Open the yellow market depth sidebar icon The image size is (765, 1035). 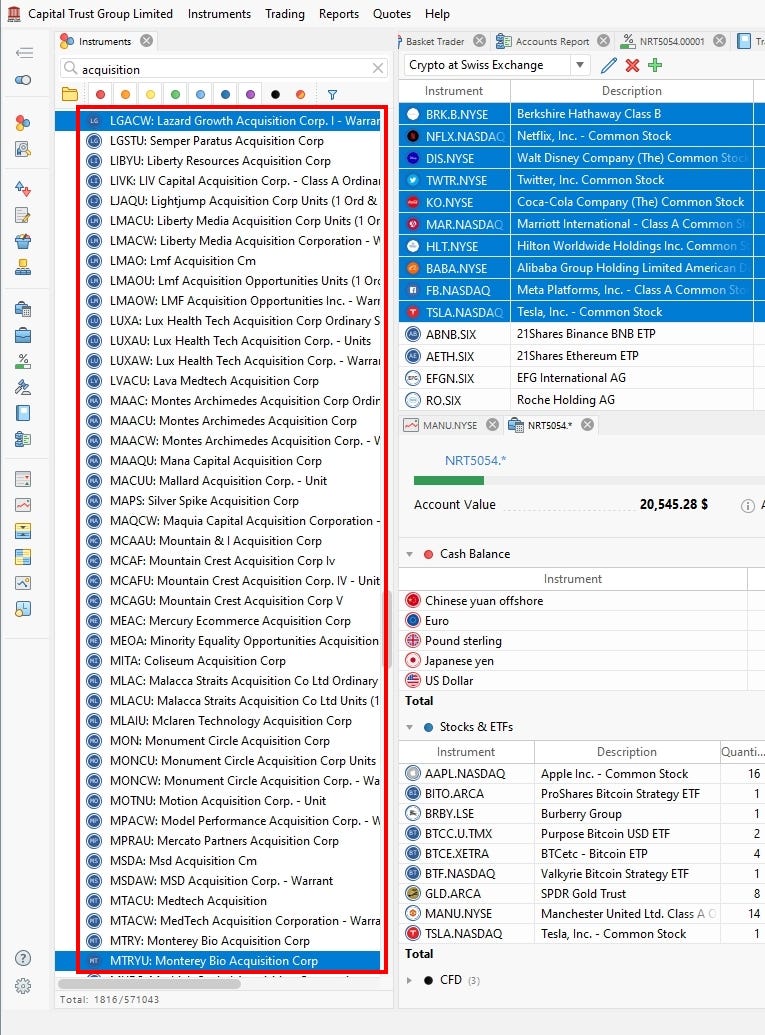[x=23, y=531]
